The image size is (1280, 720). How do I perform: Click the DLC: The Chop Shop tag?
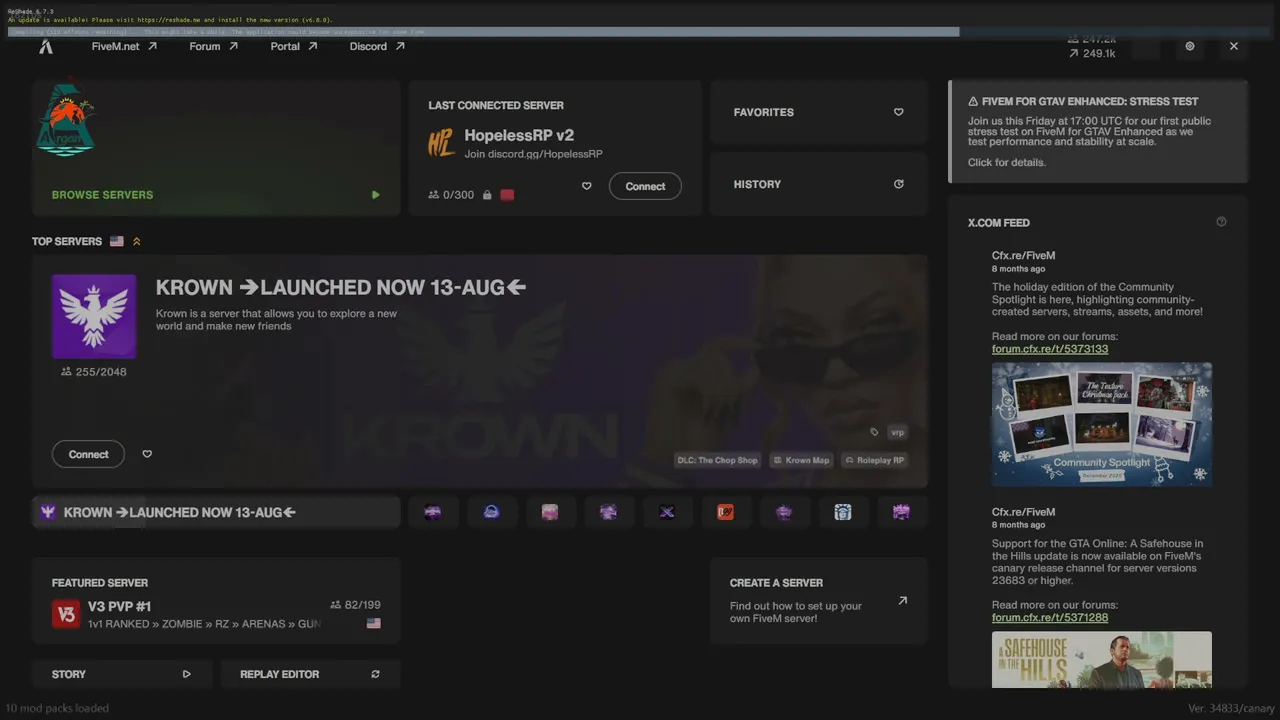[x=719, y=460]
